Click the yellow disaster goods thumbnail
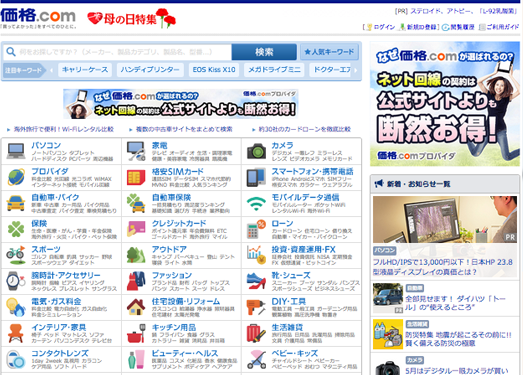Viewport: 523px width, 375px height. [x=388, y=334]
